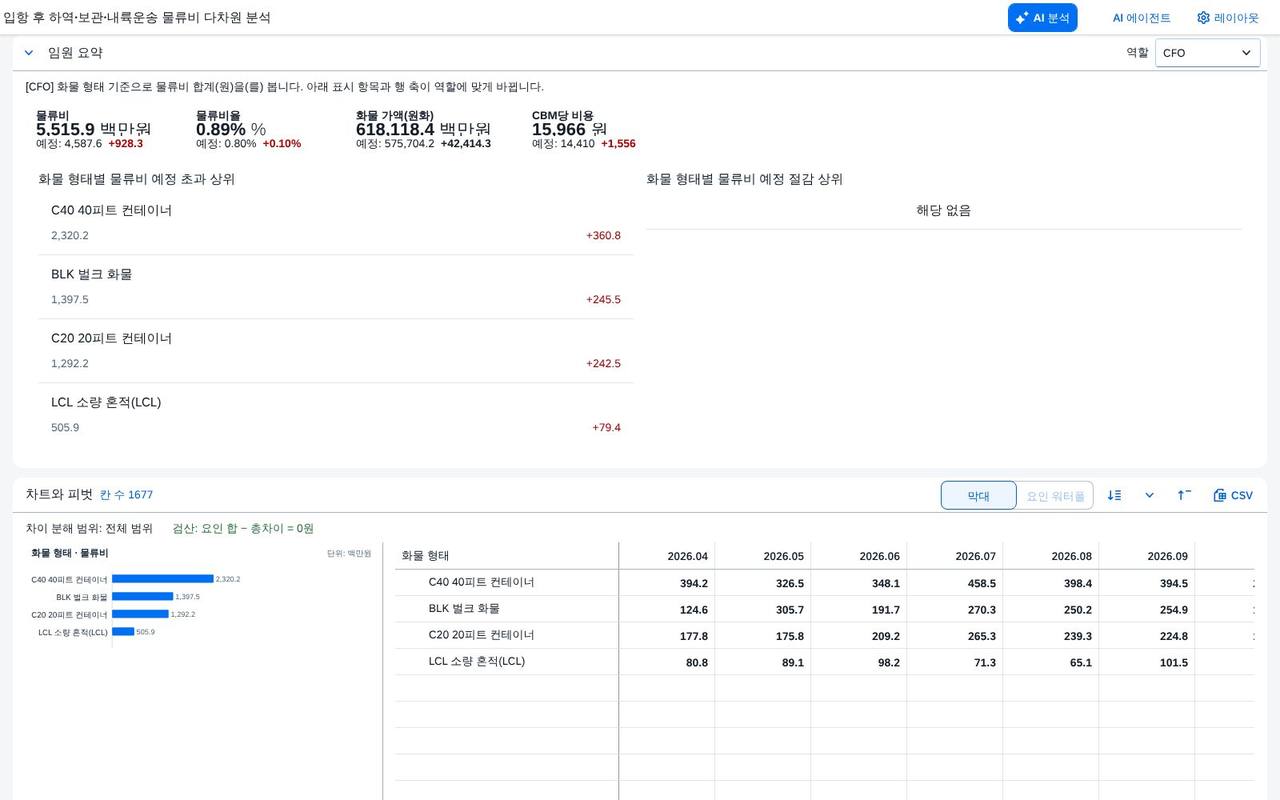Screen dimensions: 1280x800
Task: Select the C20 20피트 컨테이너 excess item
Action: 336,351
